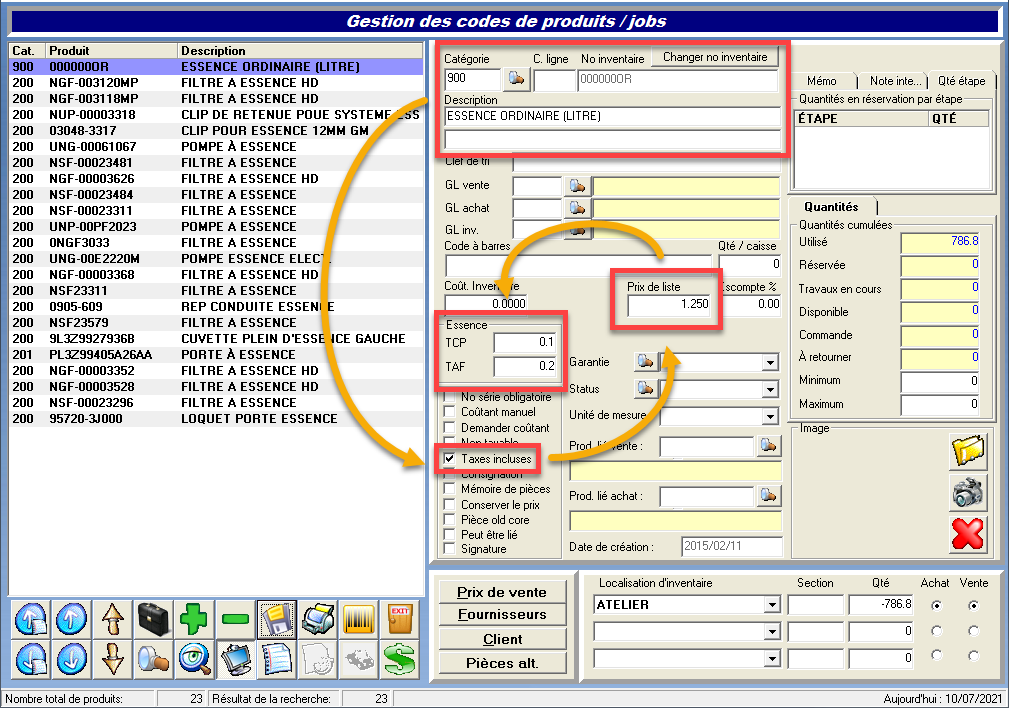Open the GL achat lookup icon
This screenshot has height=708, width=1009.
pos(577,209)
